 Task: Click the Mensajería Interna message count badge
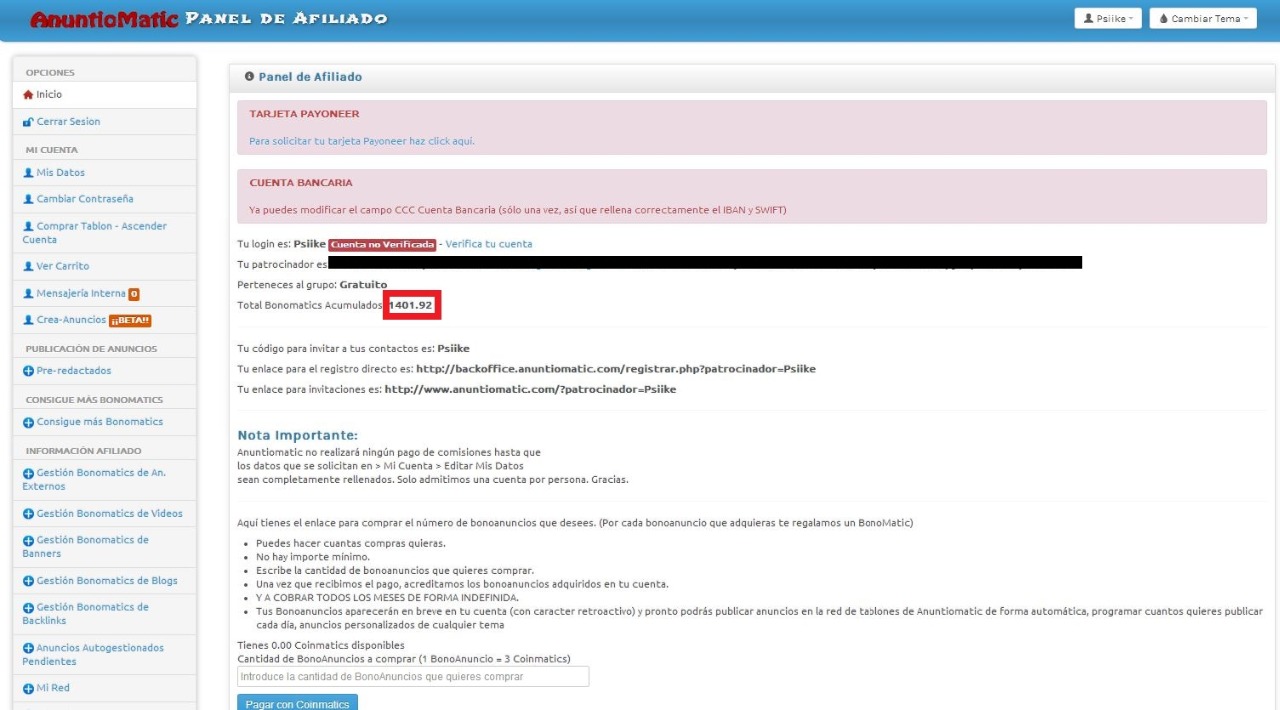[x=134, y=294]
